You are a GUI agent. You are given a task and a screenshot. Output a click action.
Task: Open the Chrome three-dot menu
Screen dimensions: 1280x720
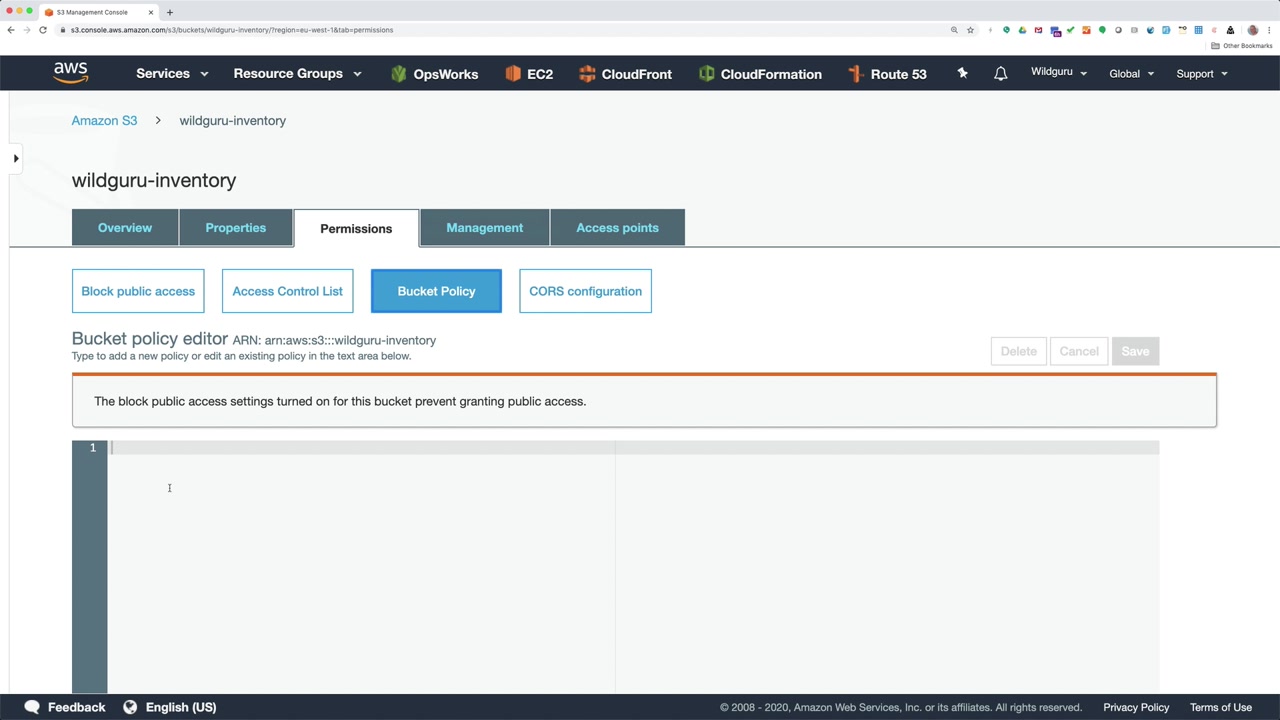[x=1270, y=30]
